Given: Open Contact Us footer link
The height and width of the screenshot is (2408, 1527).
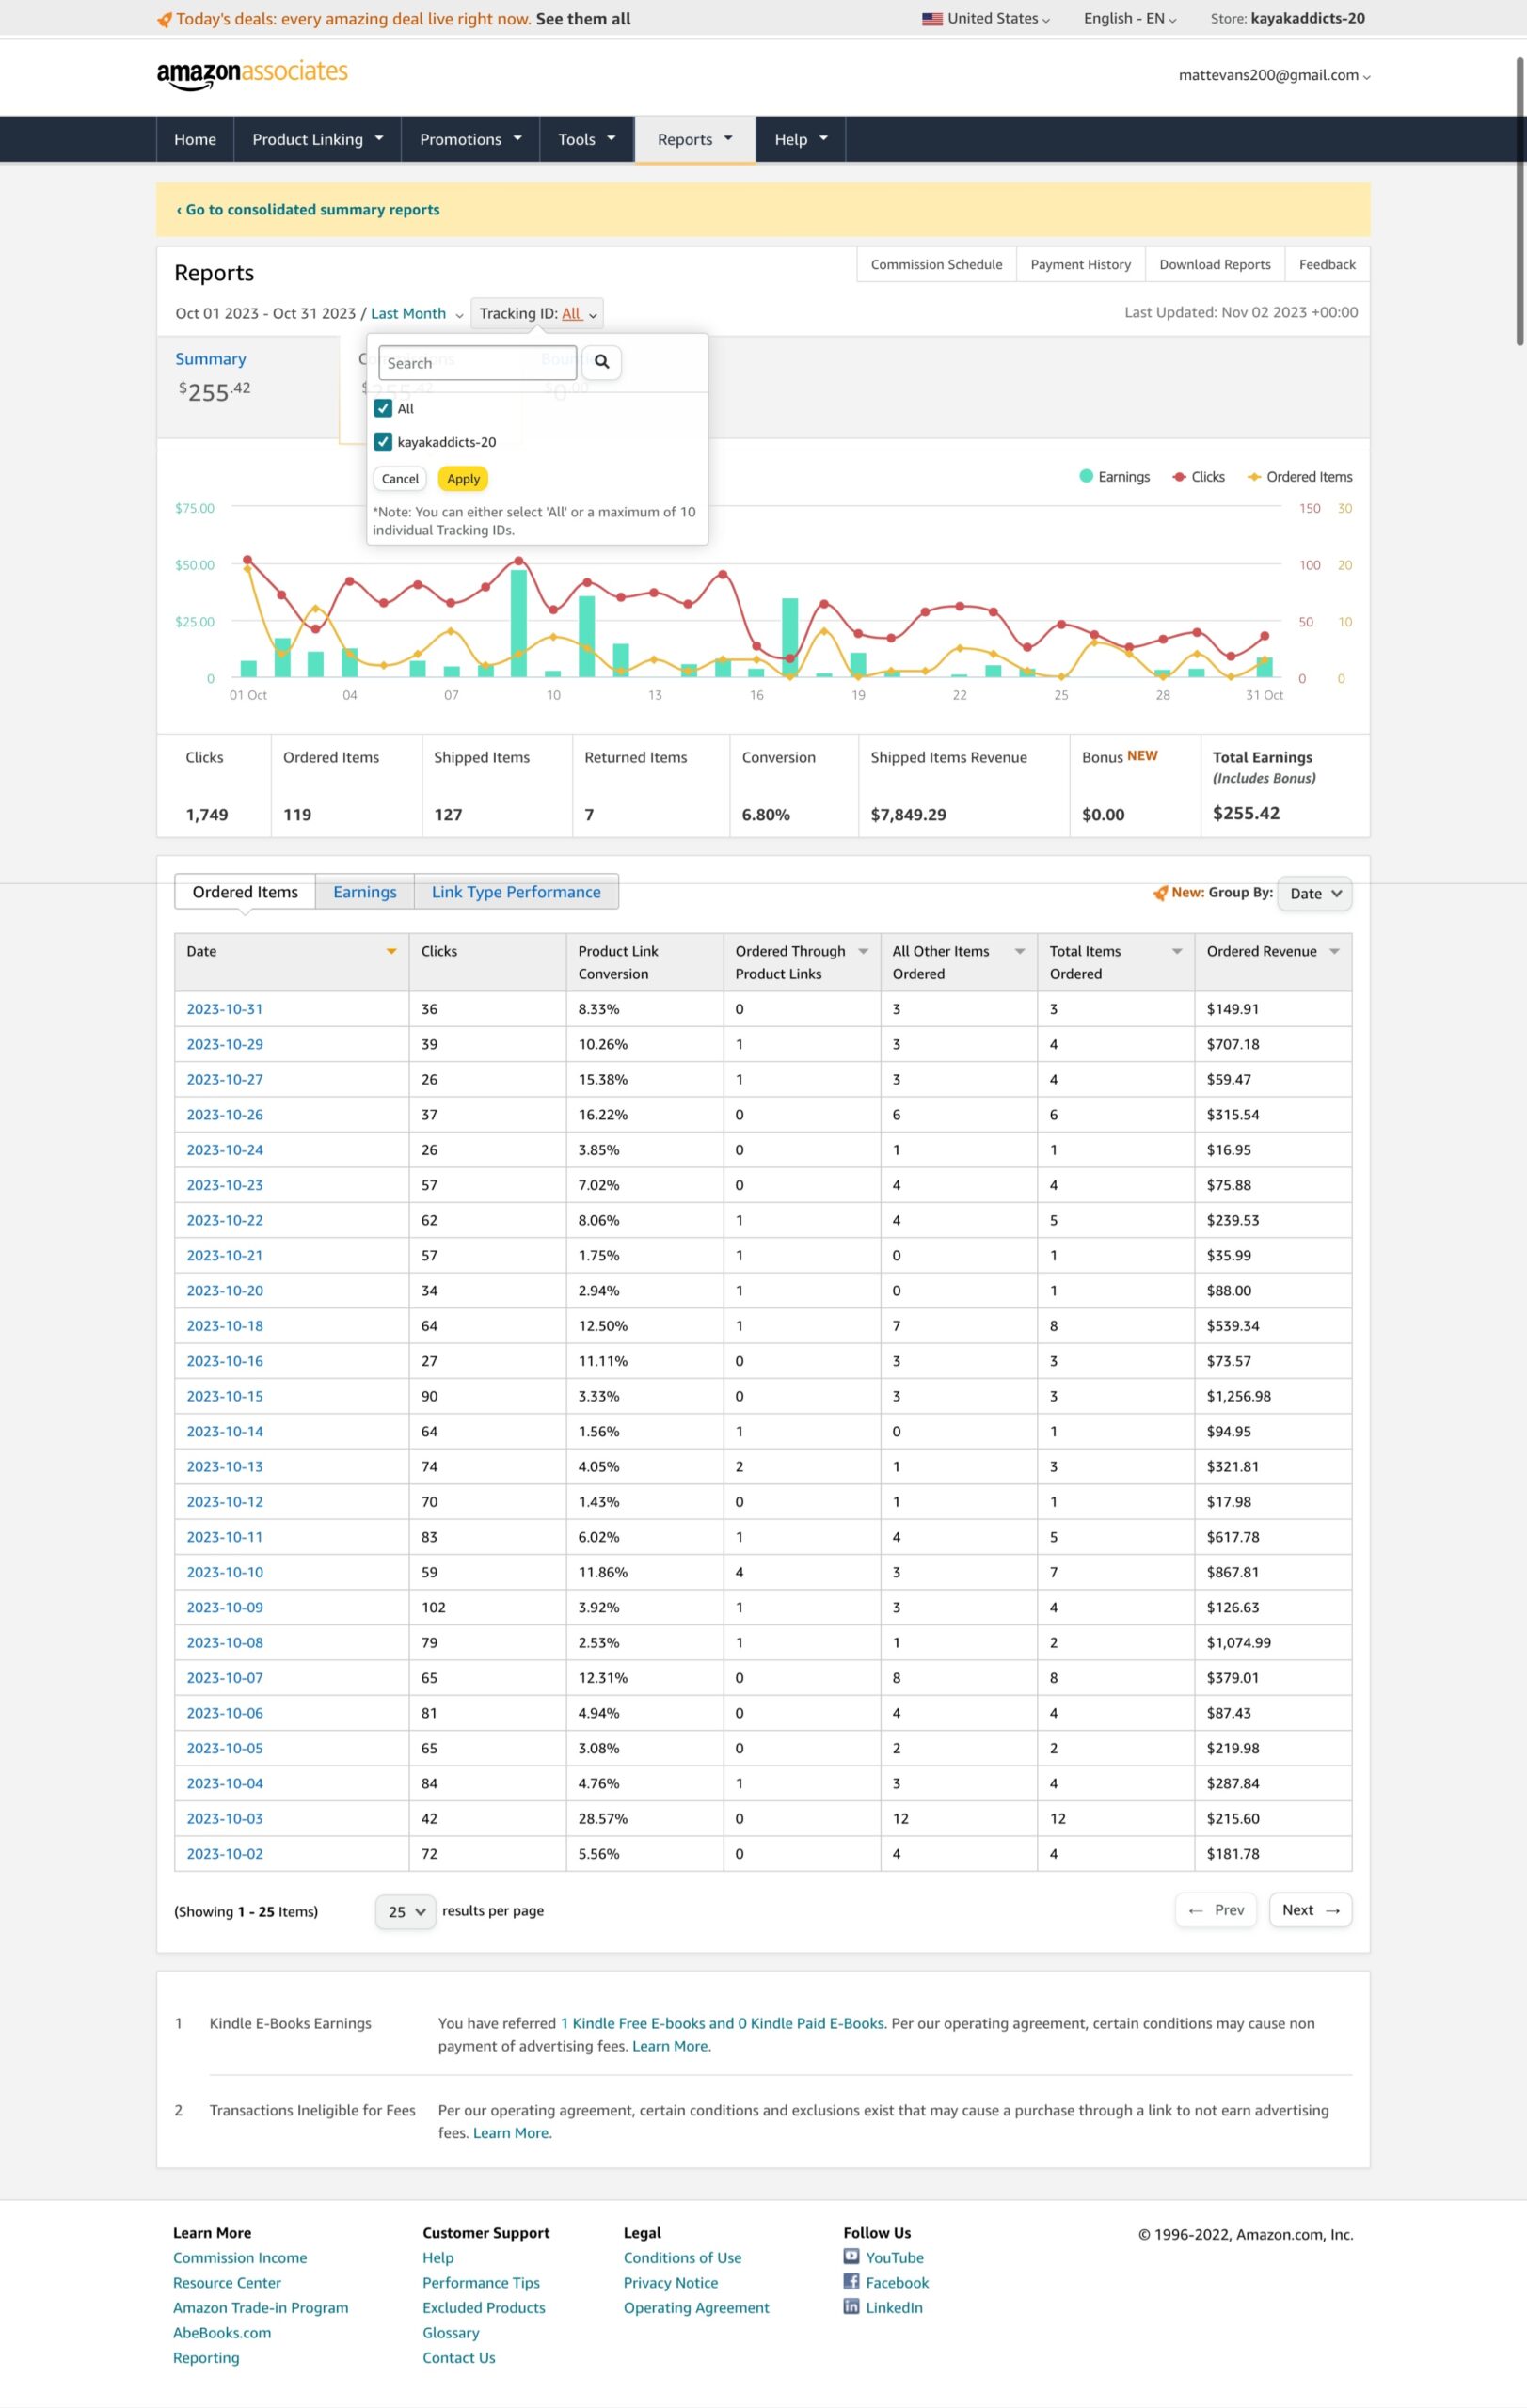Looking at the screenshot, I should (x=459, y=2357).
